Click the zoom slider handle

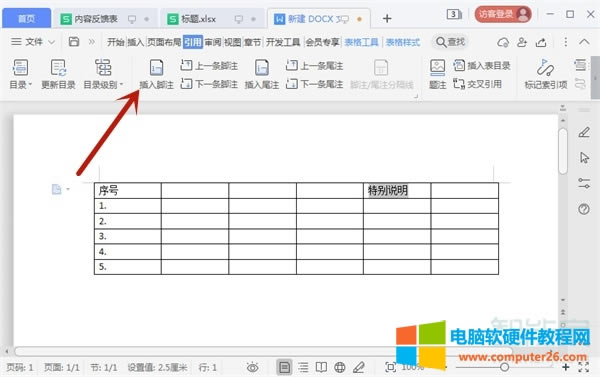pyautogui.click(x=504, y=367)
